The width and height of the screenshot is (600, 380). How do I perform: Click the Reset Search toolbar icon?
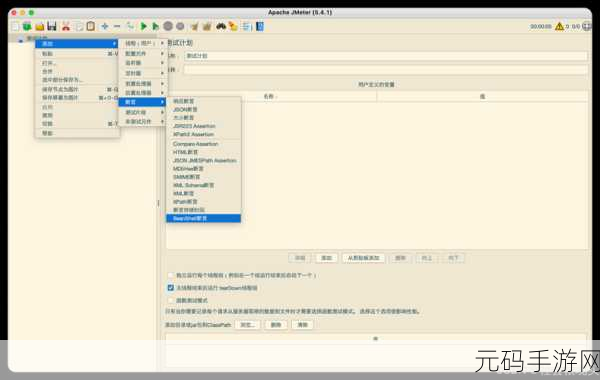point(233,26)
